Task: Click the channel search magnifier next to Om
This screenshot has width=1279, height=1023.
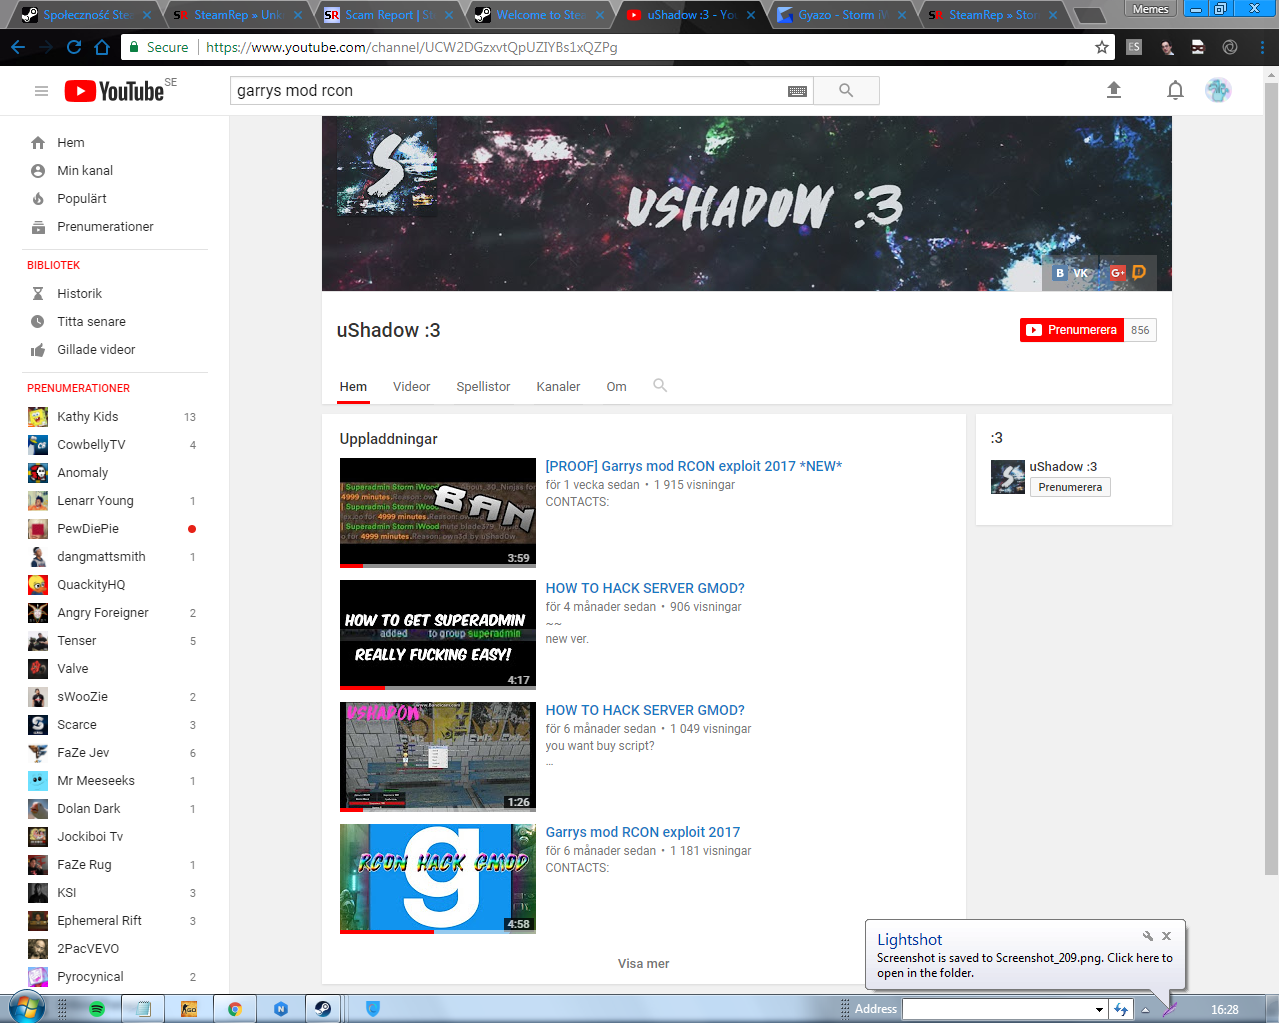Action: (660, 385)
